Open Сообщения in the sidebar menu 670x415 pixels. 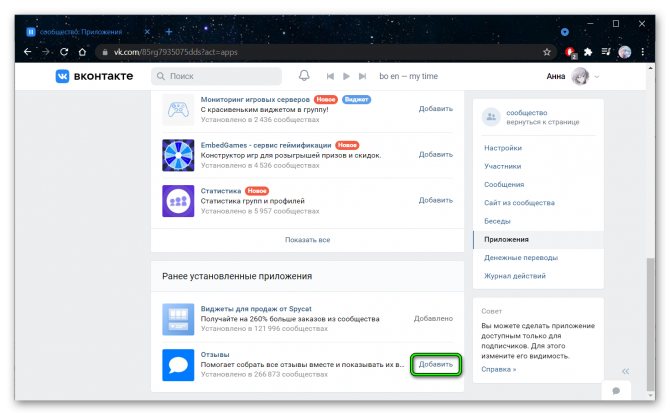(x=504, y=185)
